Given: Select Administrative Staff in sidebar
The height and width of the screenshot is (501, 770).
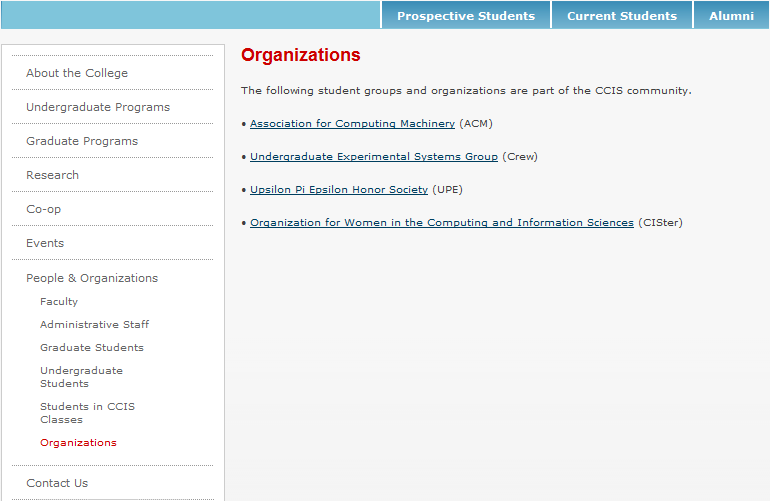Looking at the screenshot, I should pos(94,325).
